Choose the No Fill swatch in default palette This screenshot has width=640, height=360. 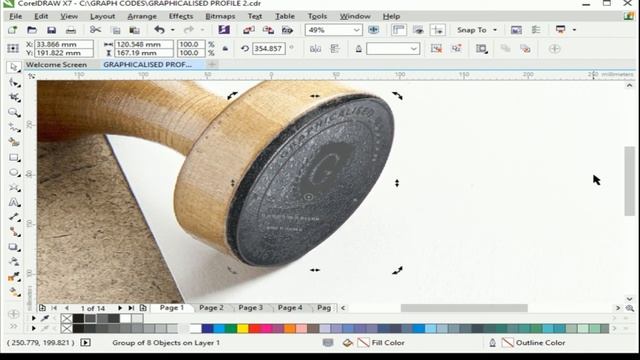tap(66, 328)
